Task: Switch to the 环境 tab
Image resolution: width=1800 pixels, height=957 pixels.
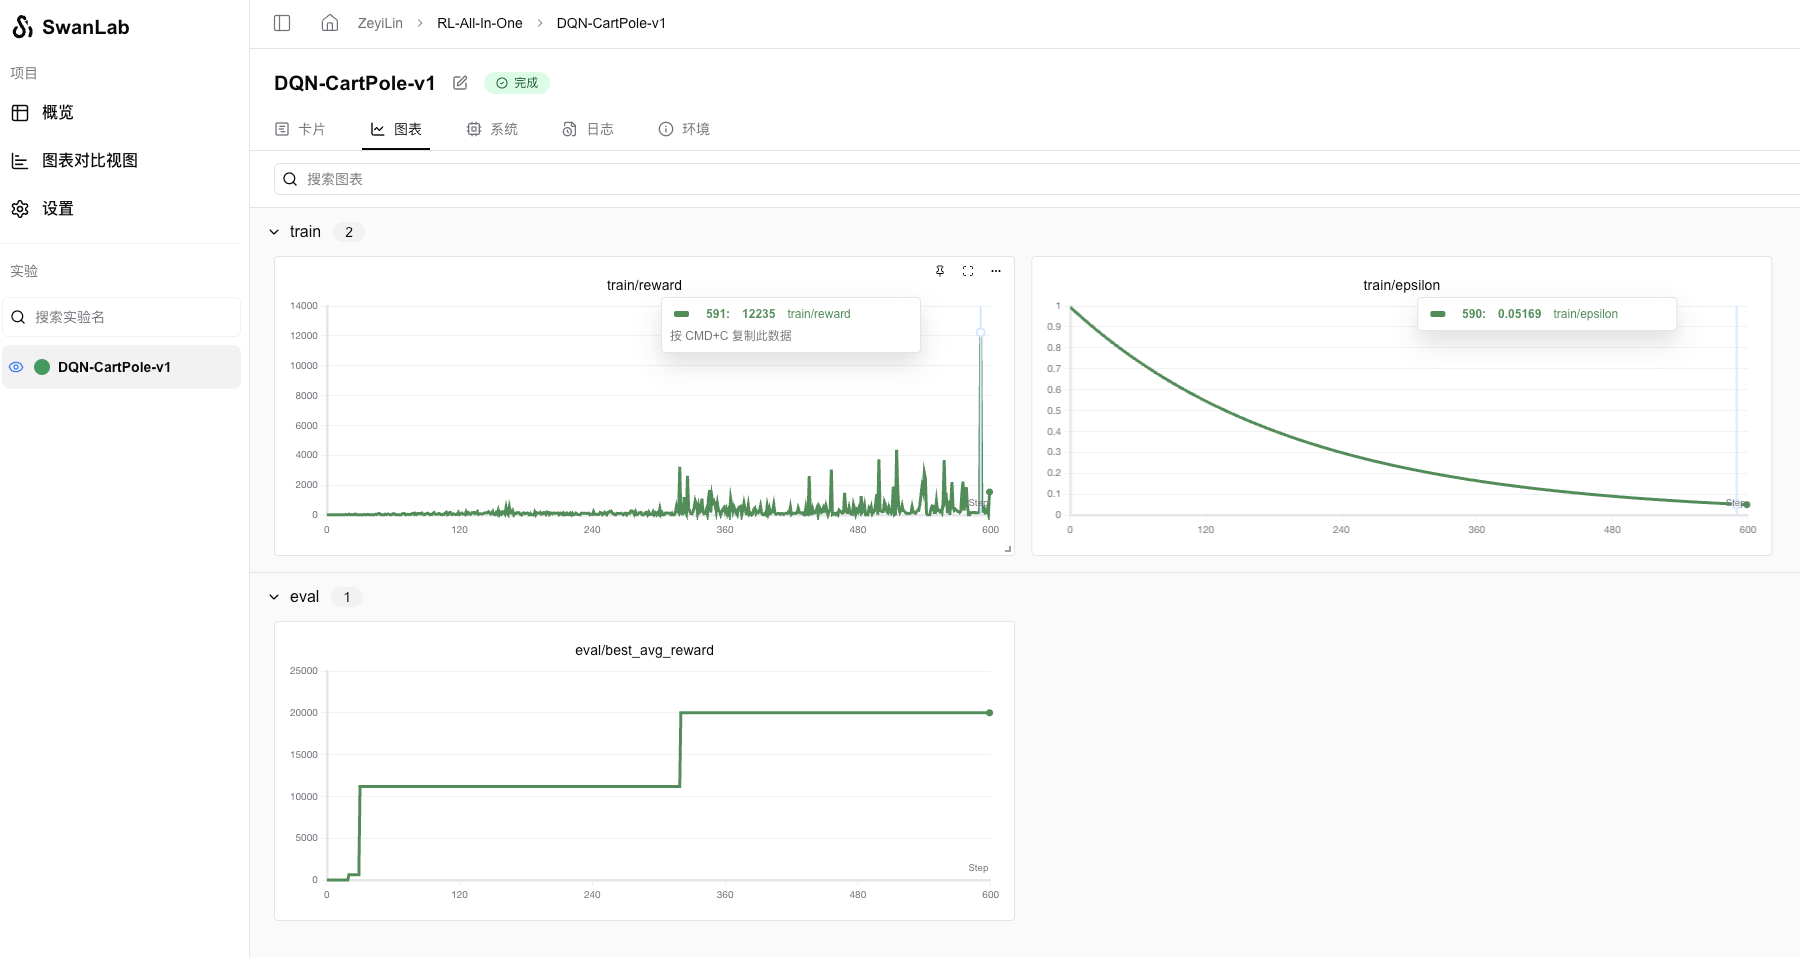Action: tap(684, 129)
